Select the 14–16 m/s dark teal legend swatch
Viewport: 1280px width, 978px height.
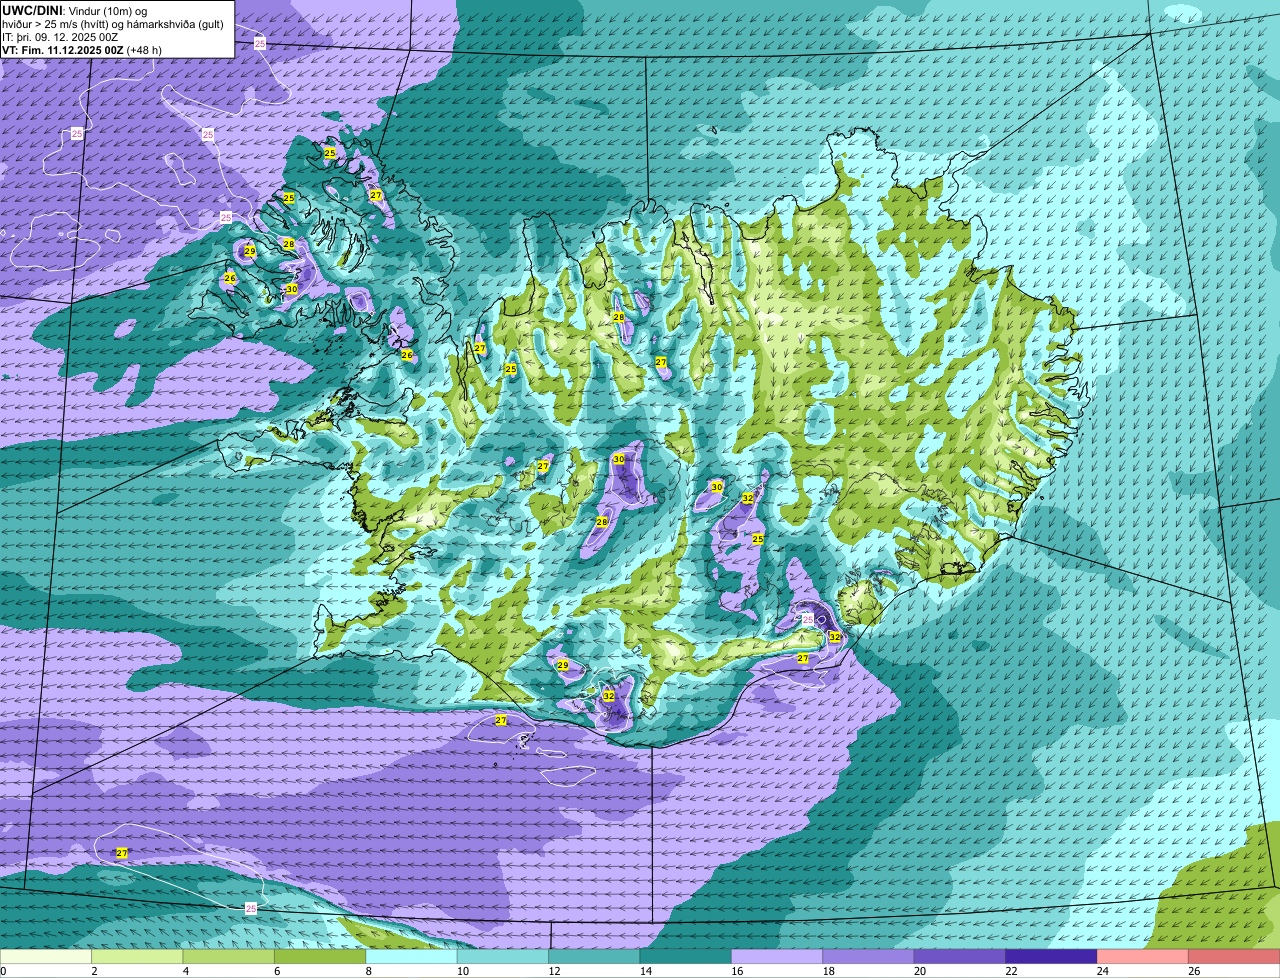(x=686, y=957)
